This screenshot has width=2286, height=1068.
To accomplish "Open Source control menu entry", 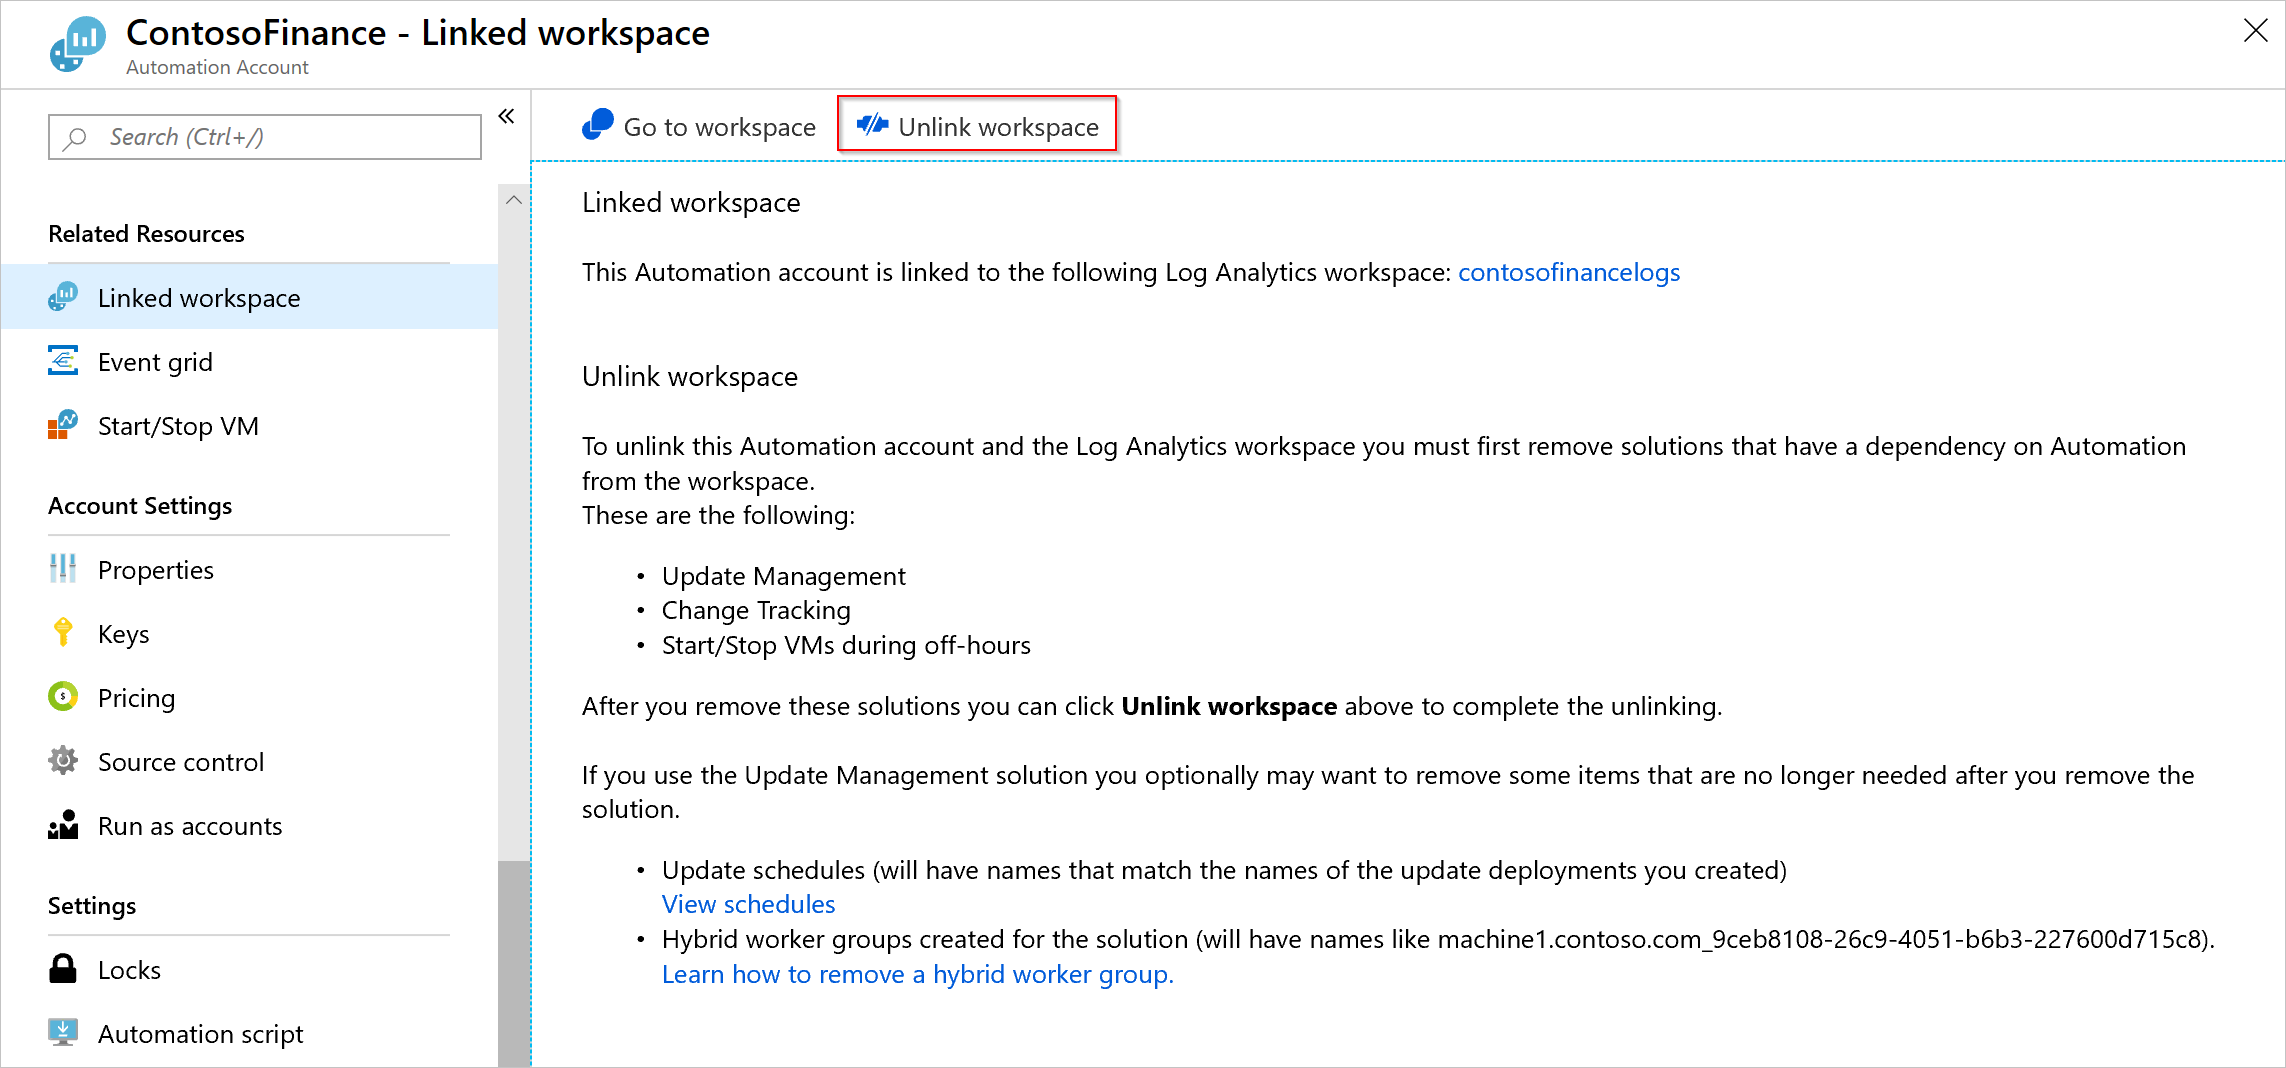I will (x=181, y=762).
